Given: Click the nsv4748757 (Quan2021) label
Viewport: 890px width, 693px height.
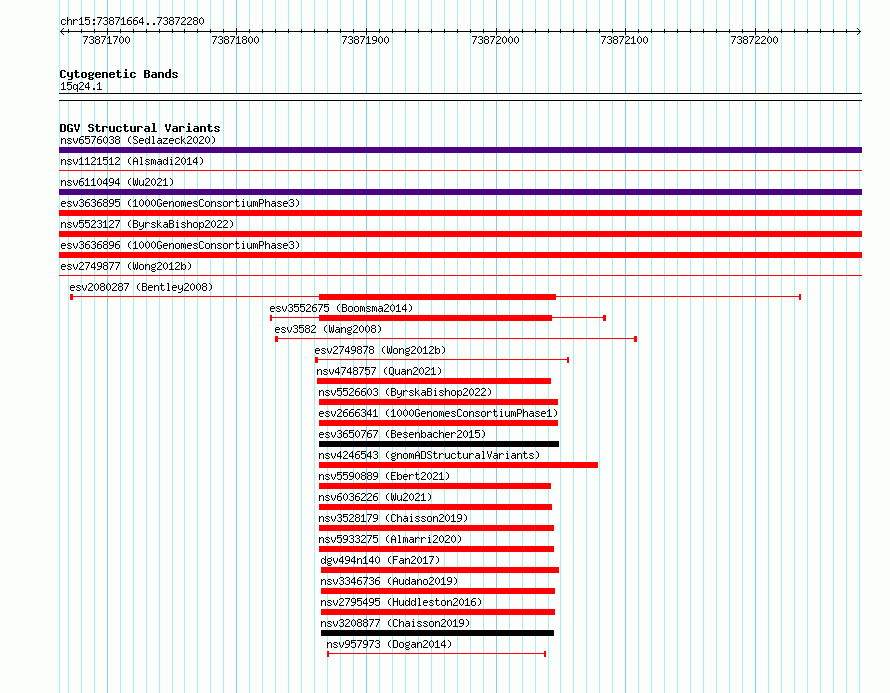Looking at the screenshot, I should (379, 371).
